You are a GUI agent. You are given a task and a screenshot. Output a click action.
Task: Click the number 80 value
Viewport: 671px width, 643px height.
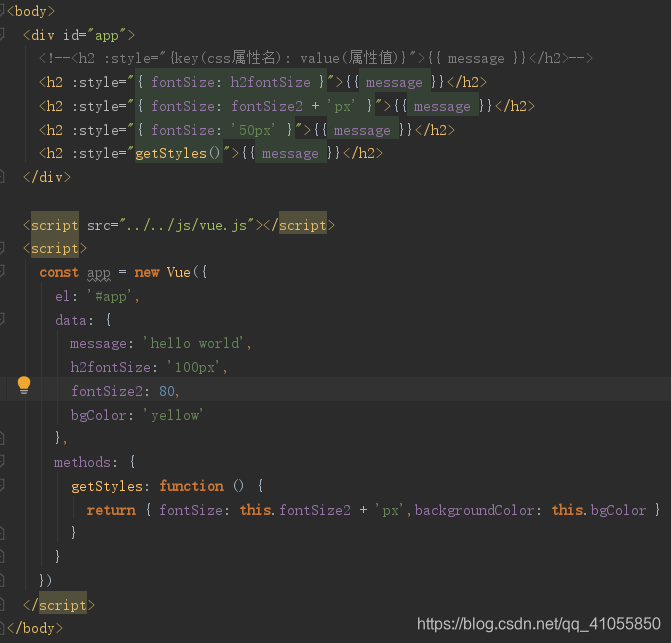point(167,391)
